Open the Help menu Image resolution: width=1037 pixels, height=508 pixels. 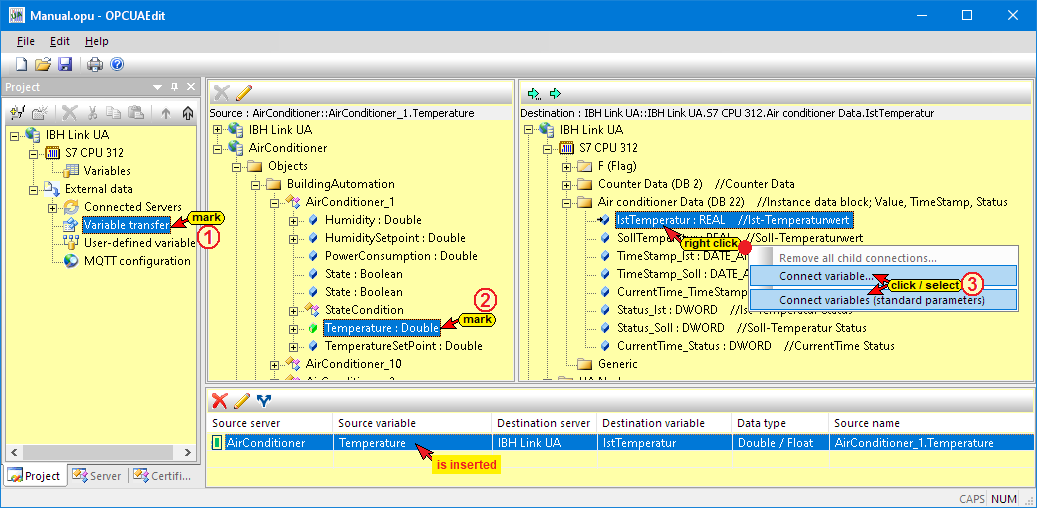97,41
